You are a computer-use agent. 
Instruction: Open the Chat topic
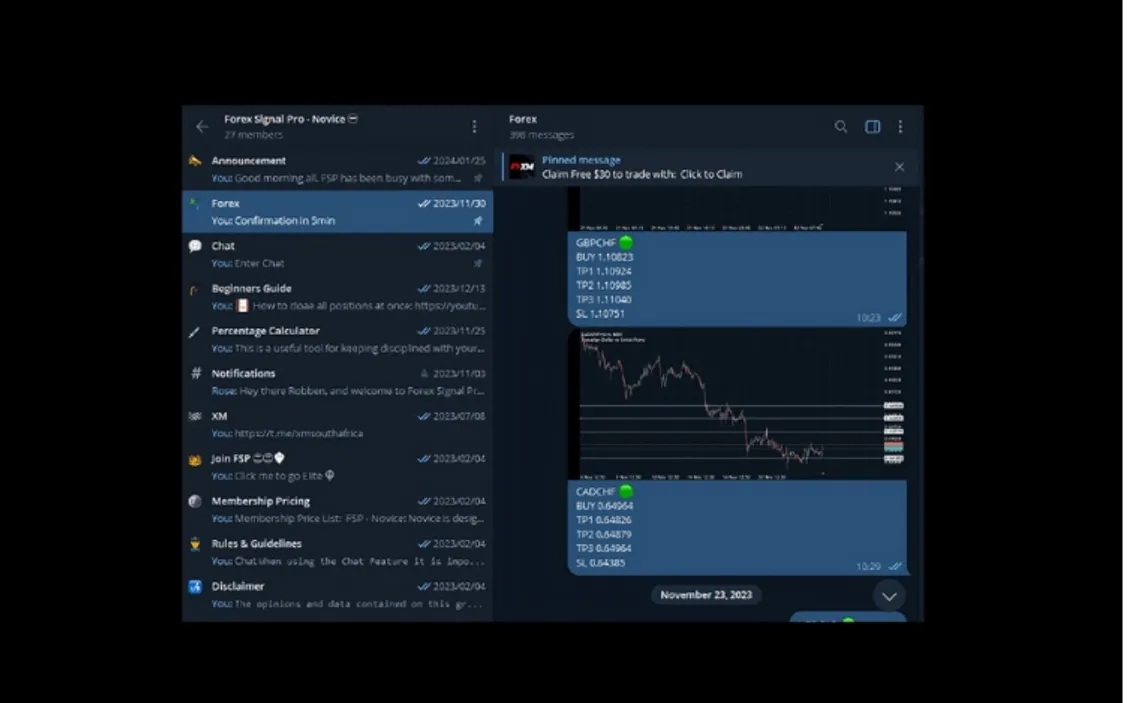pos(337,254)
